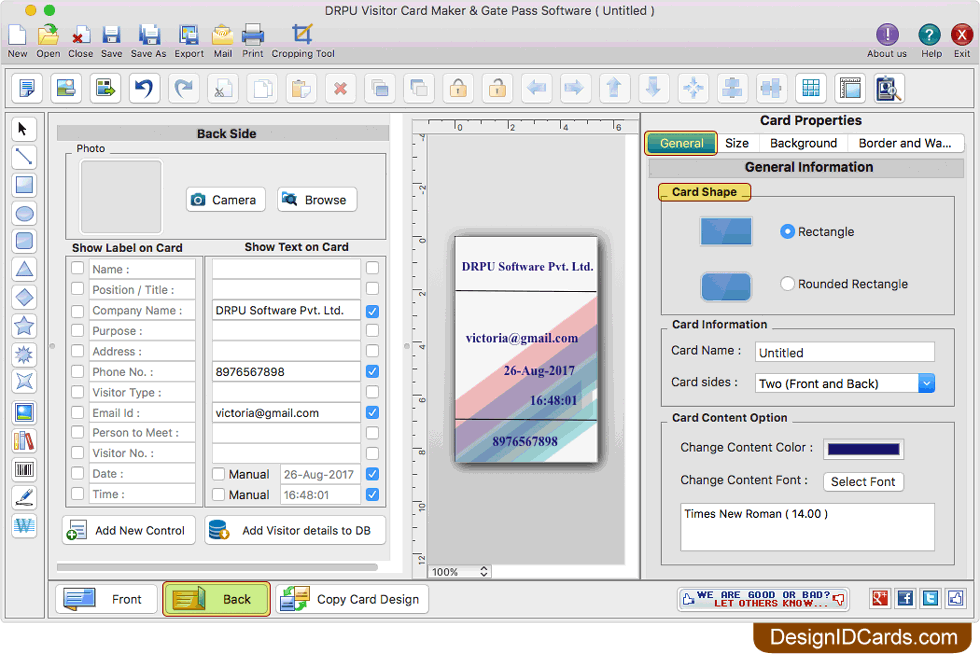This screenshot has height=654, width=980.
Task: Click the Redo arrow icon
Action: [183, 88]
